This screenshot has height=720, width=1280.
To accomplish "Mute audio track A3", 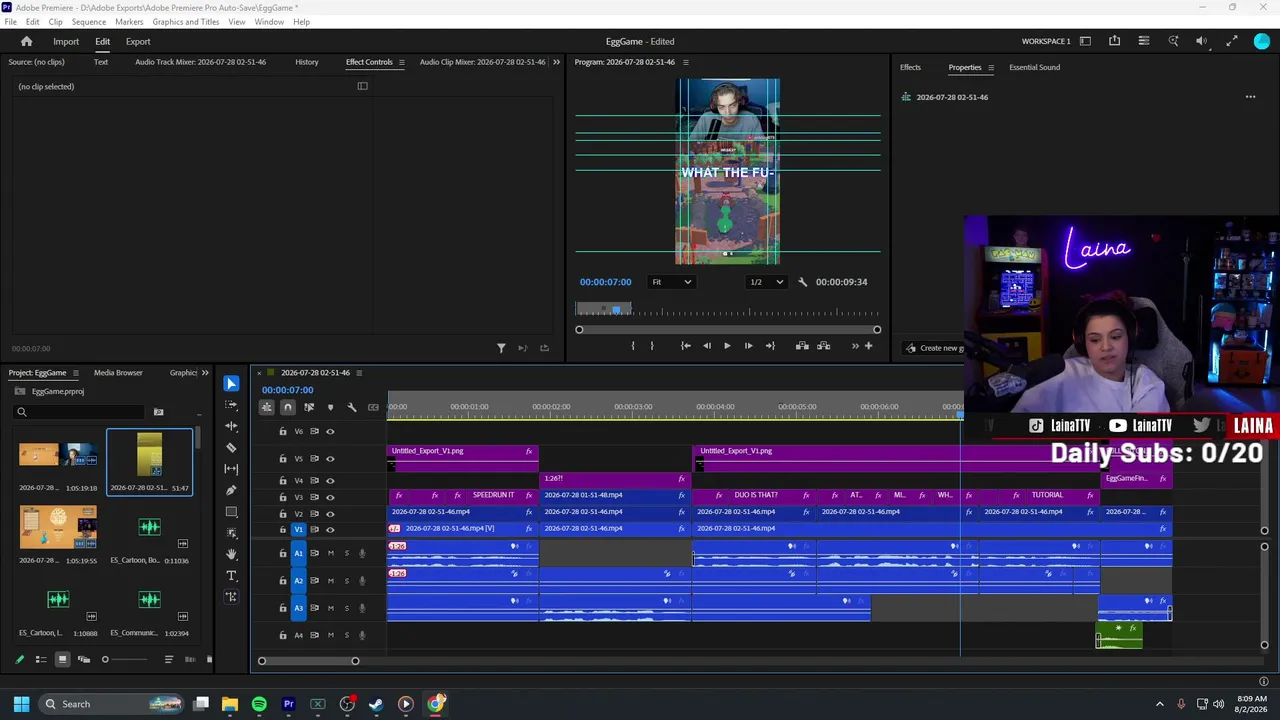I will pyautogui.click(x=331, y=608).
